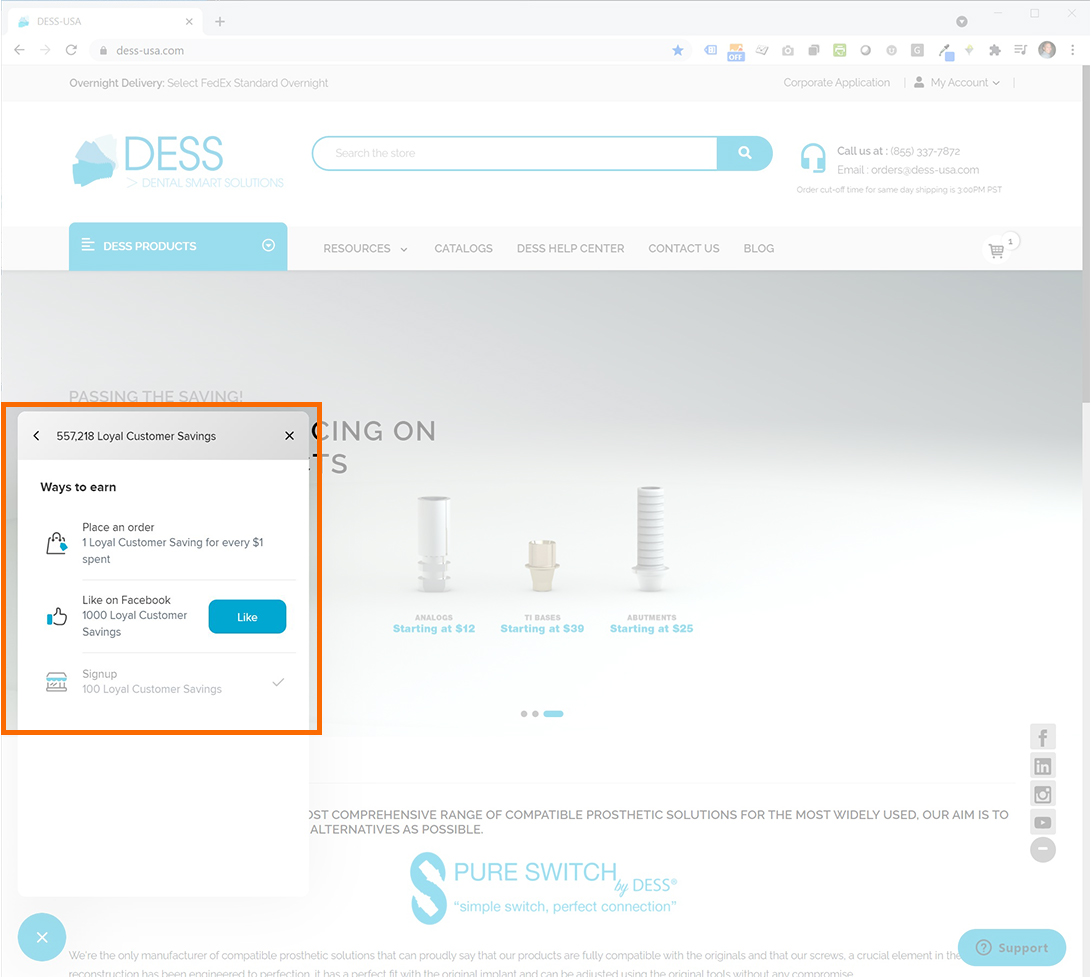Click the Abutments product image
The image size is (1091, 977).
(651, 539)
